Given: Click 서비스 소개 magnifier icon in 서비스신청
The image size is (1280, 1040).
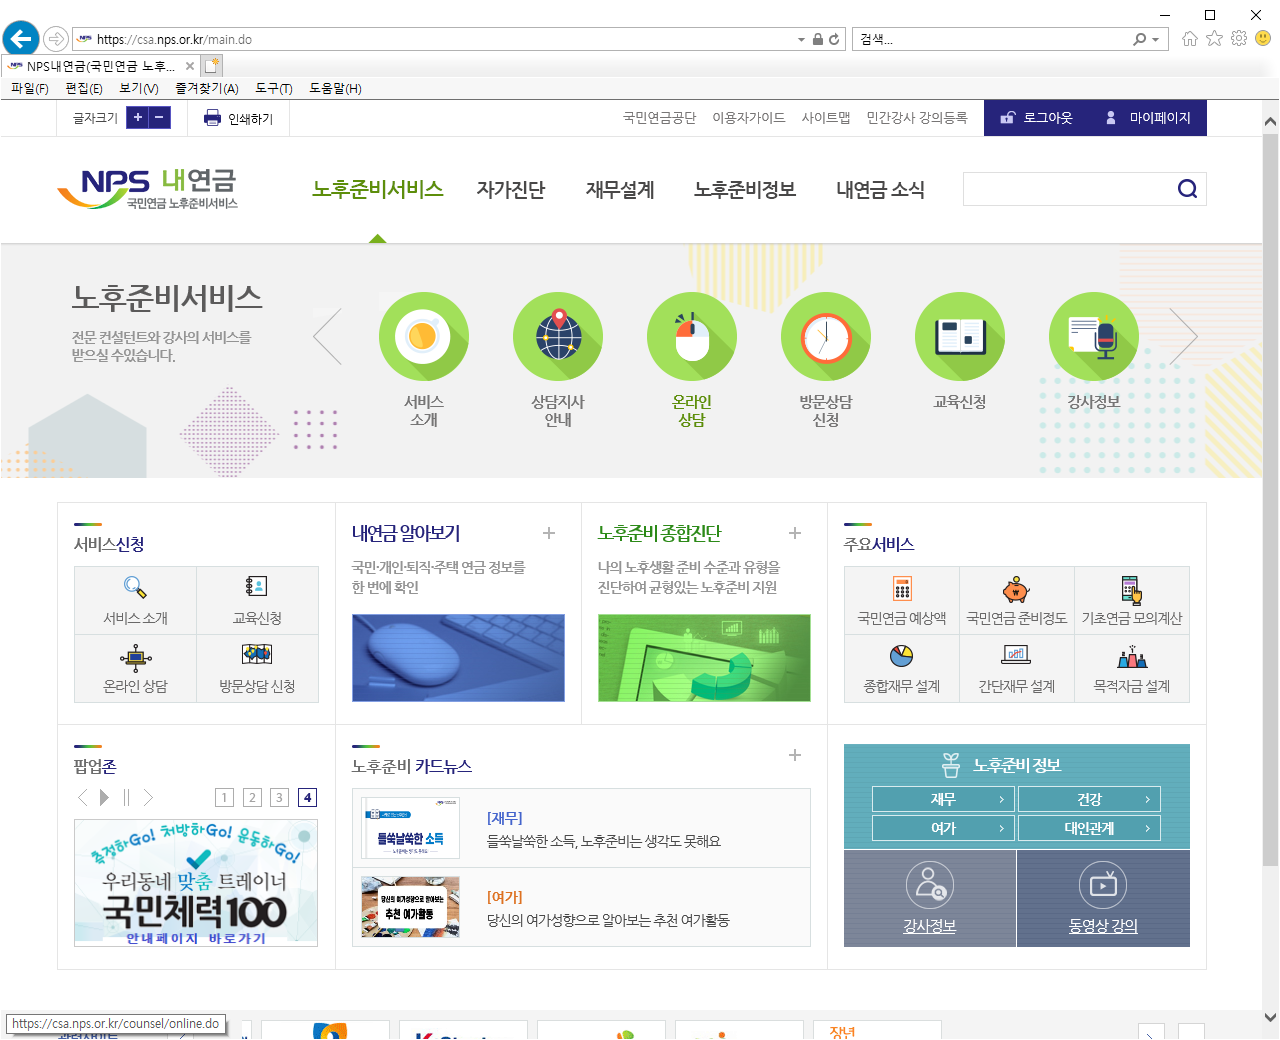Looking at the screenshot, I should point(135,587).
